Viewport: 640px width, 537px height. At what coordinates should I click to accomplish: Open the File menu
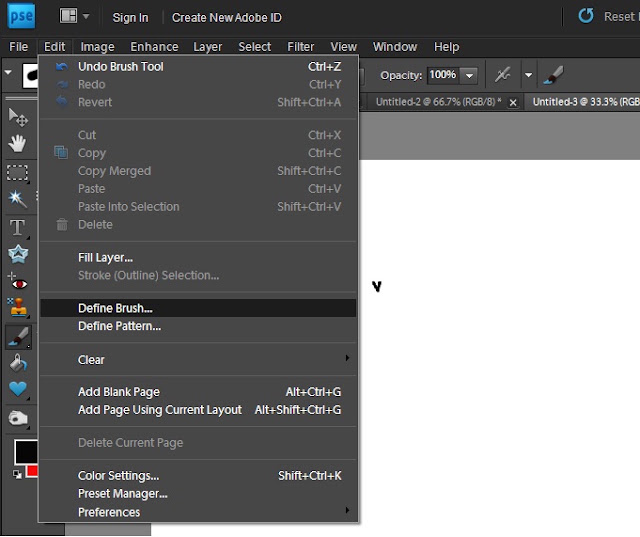point(18,47)
